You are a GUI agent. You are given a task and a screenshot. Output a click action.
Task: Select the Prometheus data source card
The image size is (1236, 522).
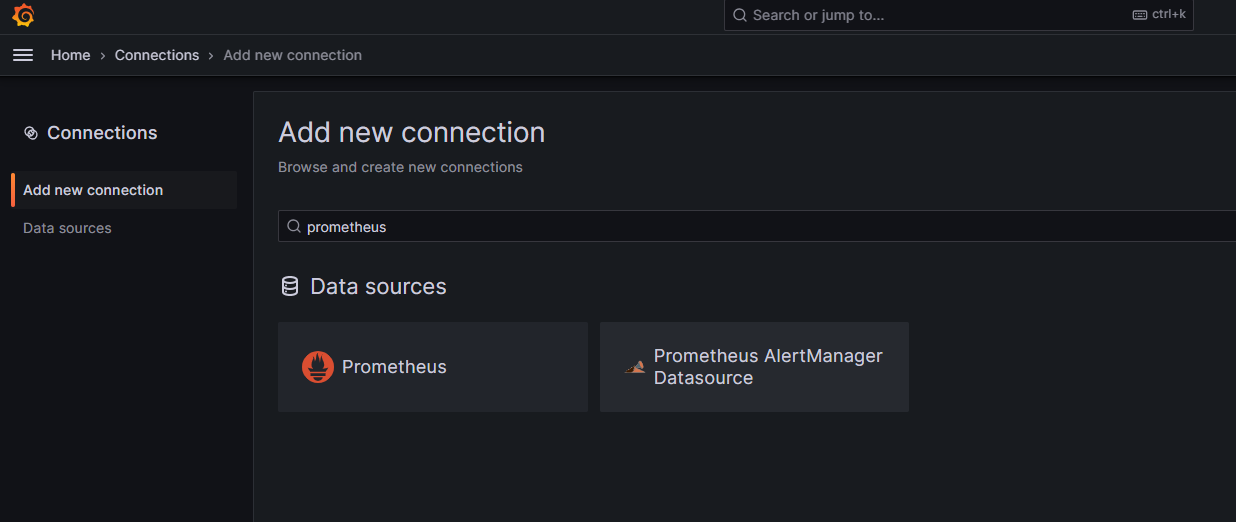[x=432, y=367]
